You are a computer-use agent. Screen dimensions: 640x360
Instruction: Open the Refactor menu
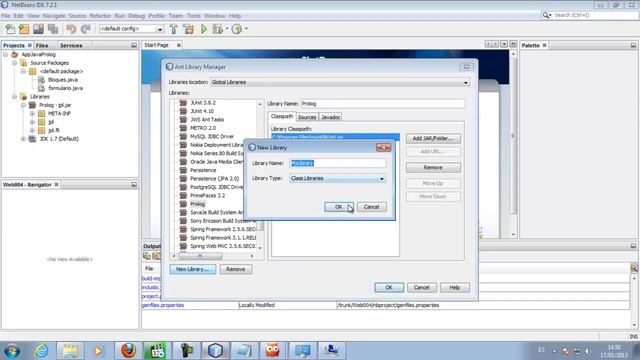[100, 16]
